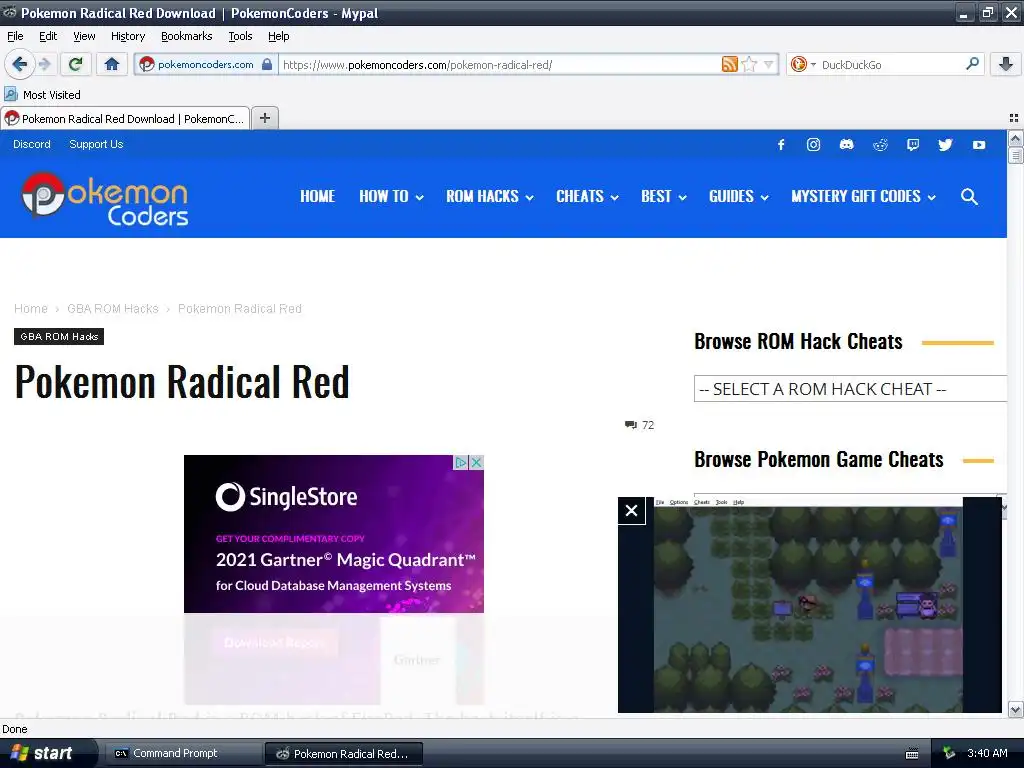Open the YouTube social icon
Viewport: 1024px width, 768px height.
(x=978, y=144)
